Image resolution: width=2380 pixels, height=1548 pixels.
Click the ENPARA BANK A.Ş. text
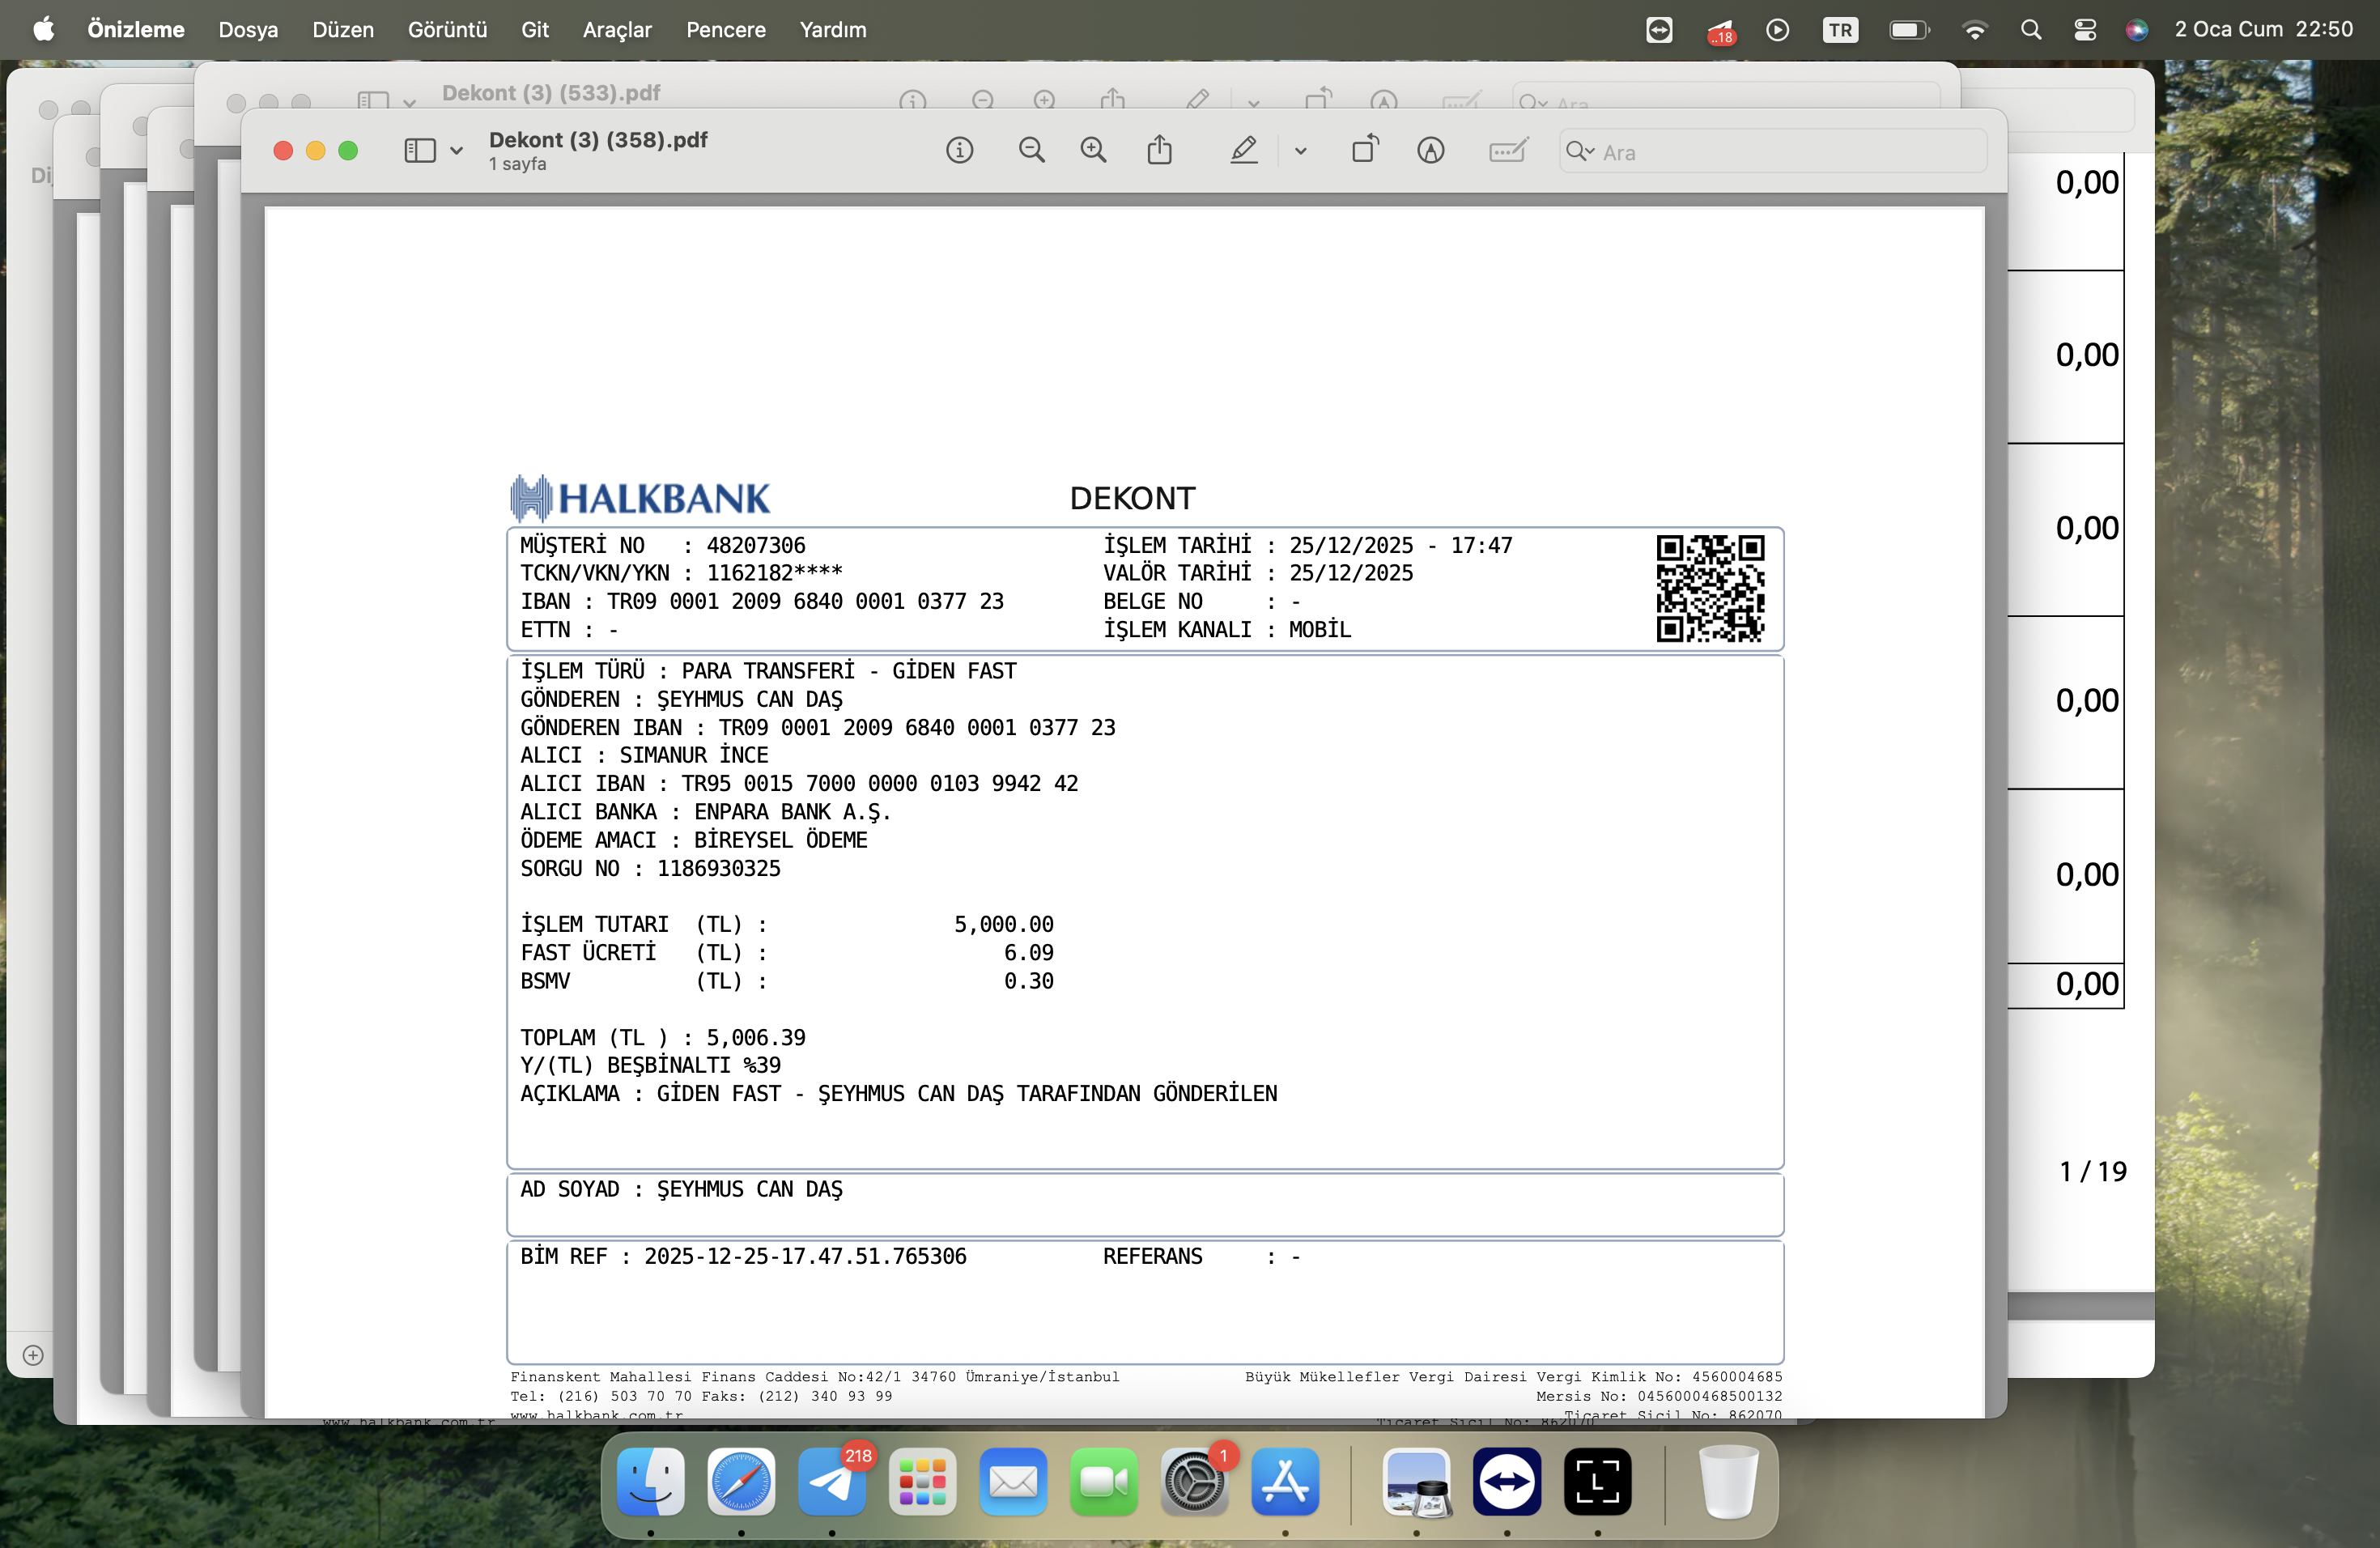tap(792, 812)
